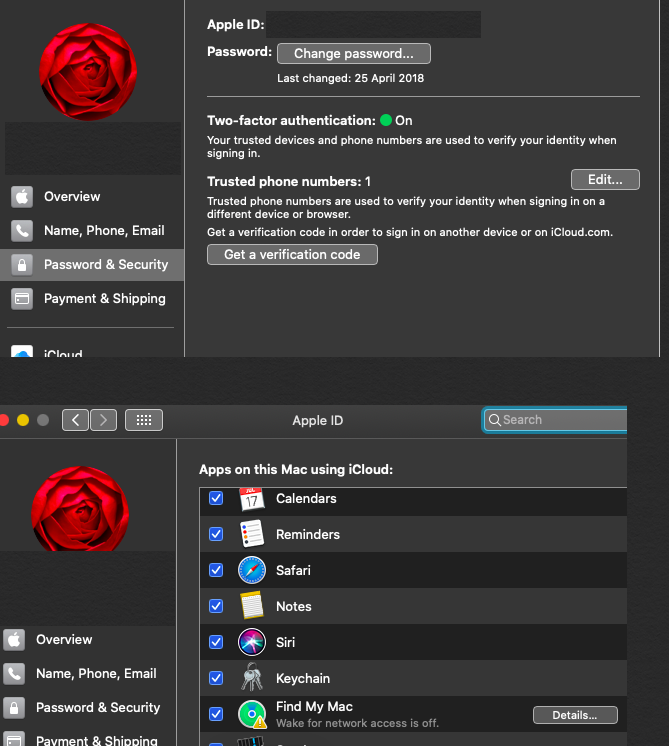Click the 'Trusted phone numbers: 1' heading
The height and width of the screenshot is (746, 669).
point(289,182)
